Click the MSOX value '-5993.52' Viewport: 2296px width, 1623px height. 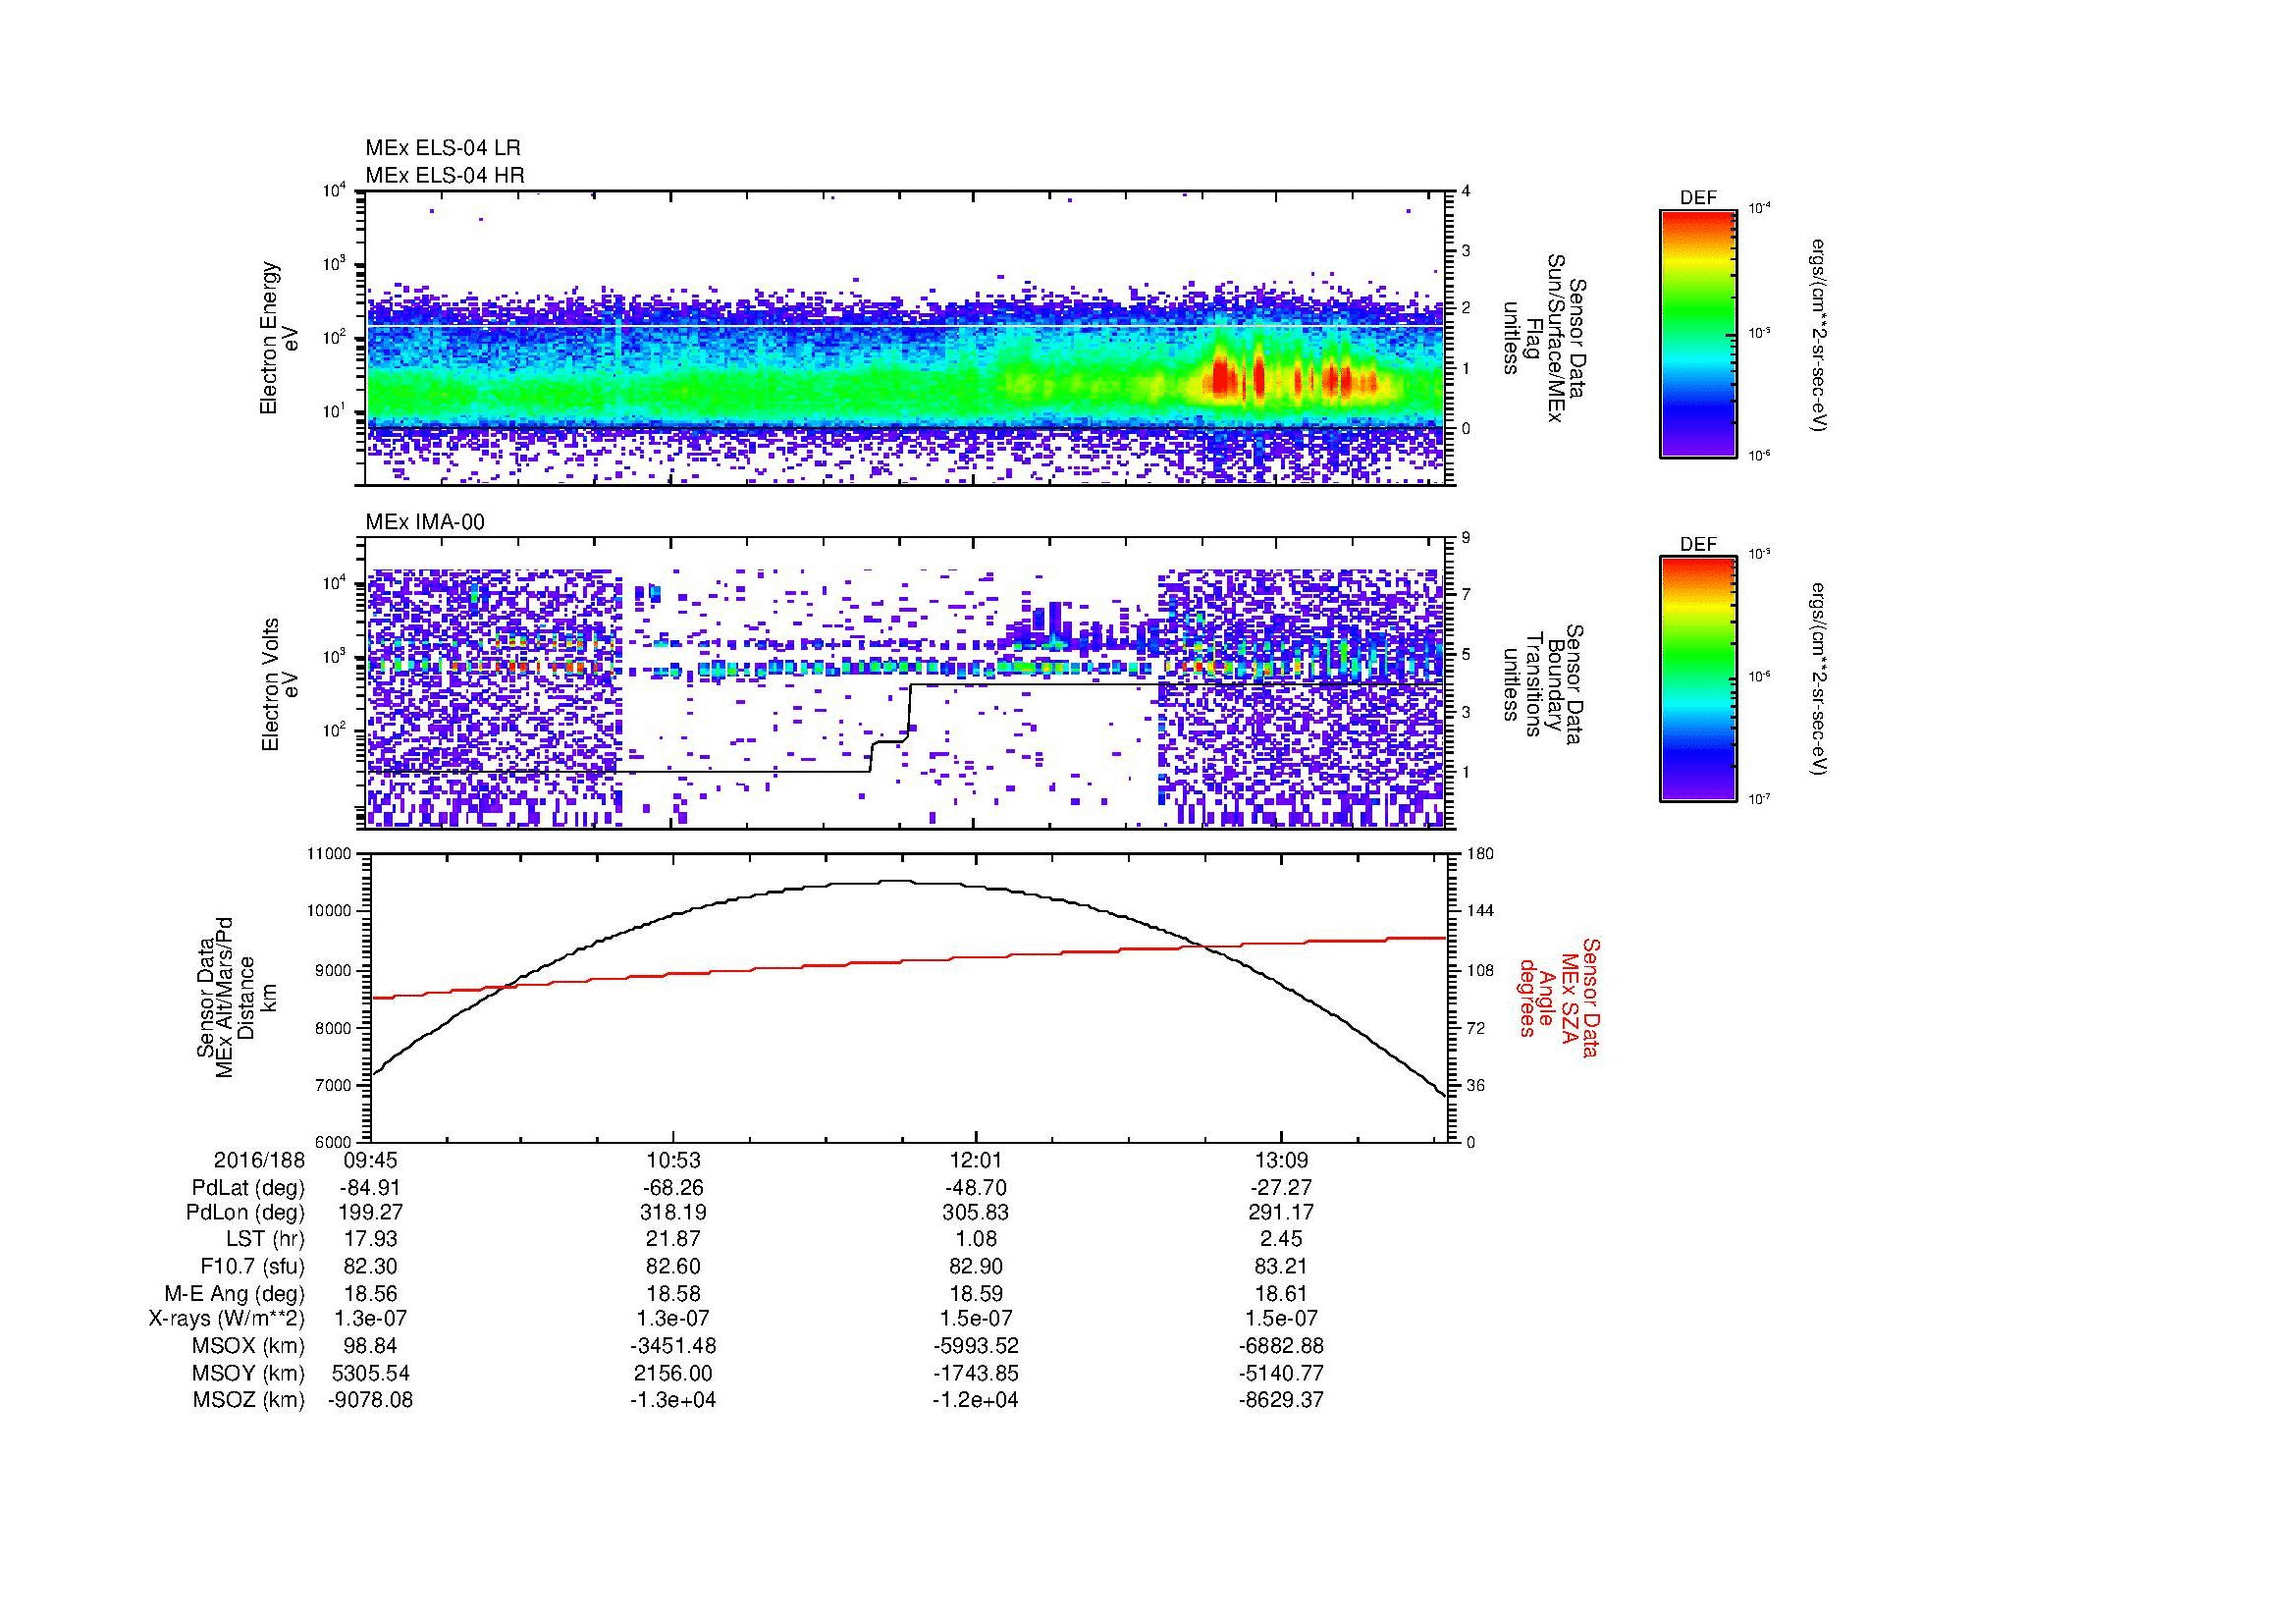point(975,1346)
